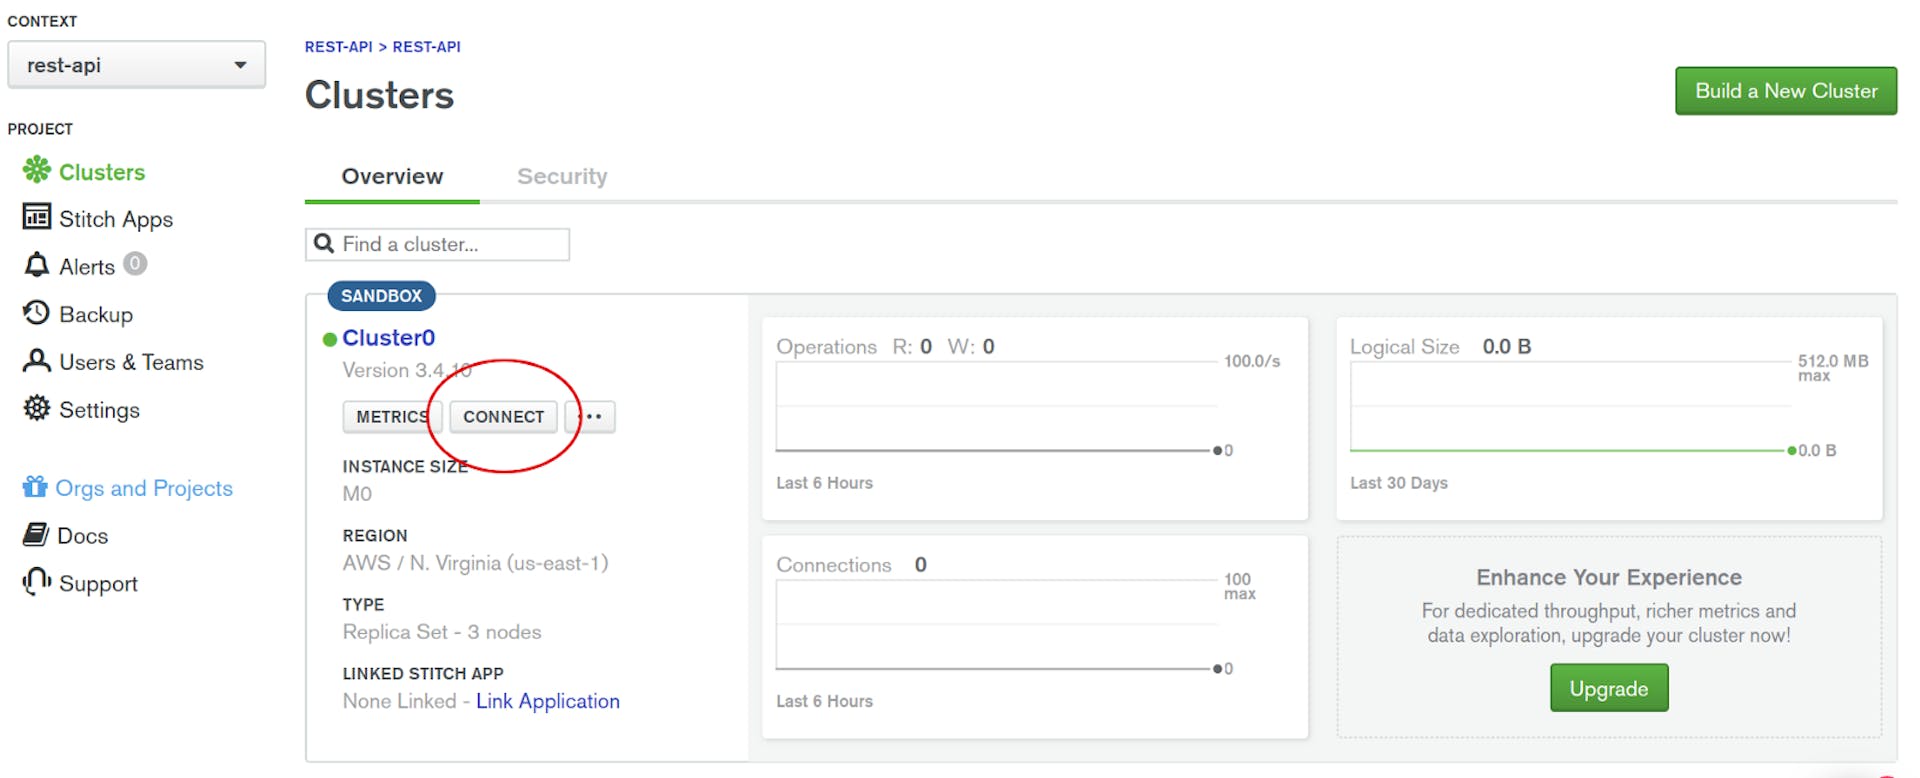This screenshot has height=778, width=1920.
Task: Switch to the Security tab
Action: point(562,176)
